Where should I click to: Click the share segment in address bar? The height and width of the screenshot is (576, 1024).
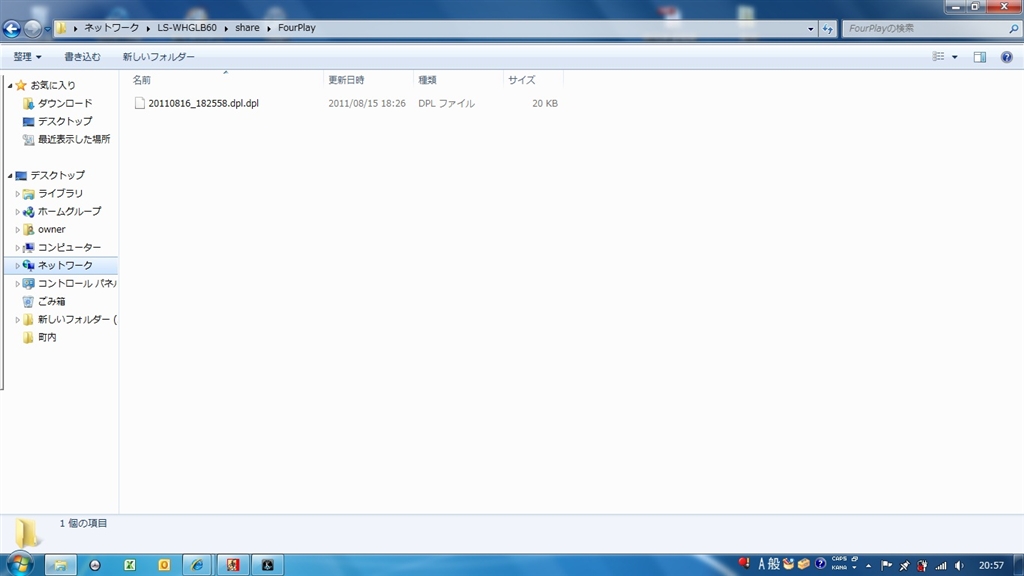coord(247,28)
